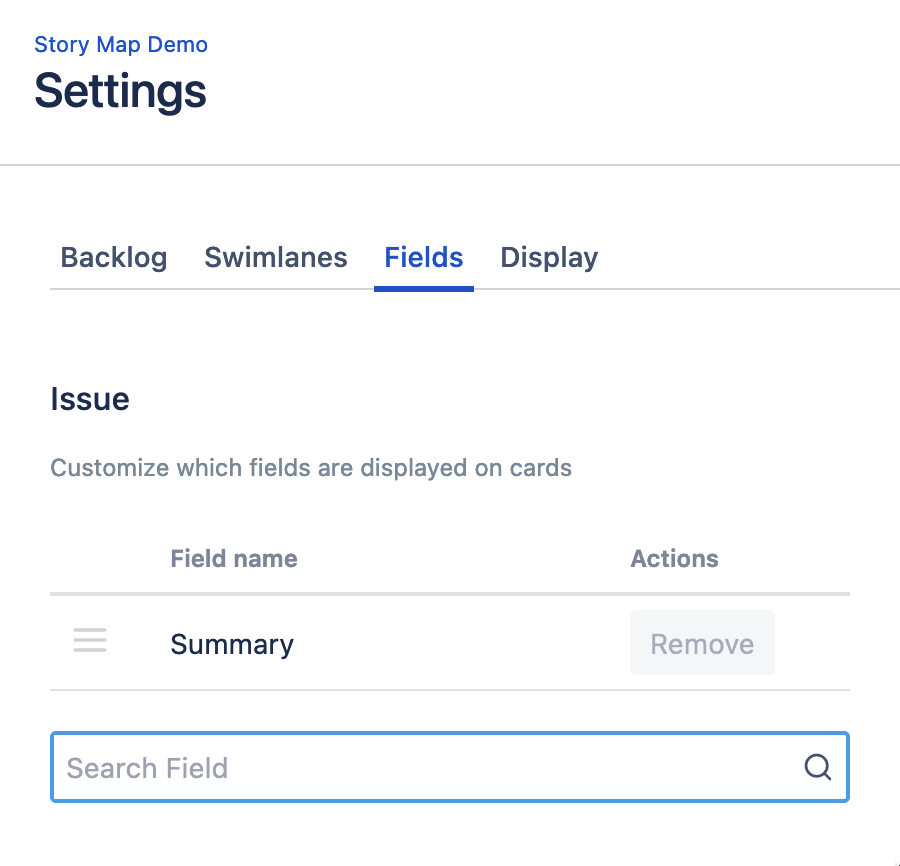The image size is (900, 866).
Task: Click the active Fields tab underline indicator
Action: (423, 288)
